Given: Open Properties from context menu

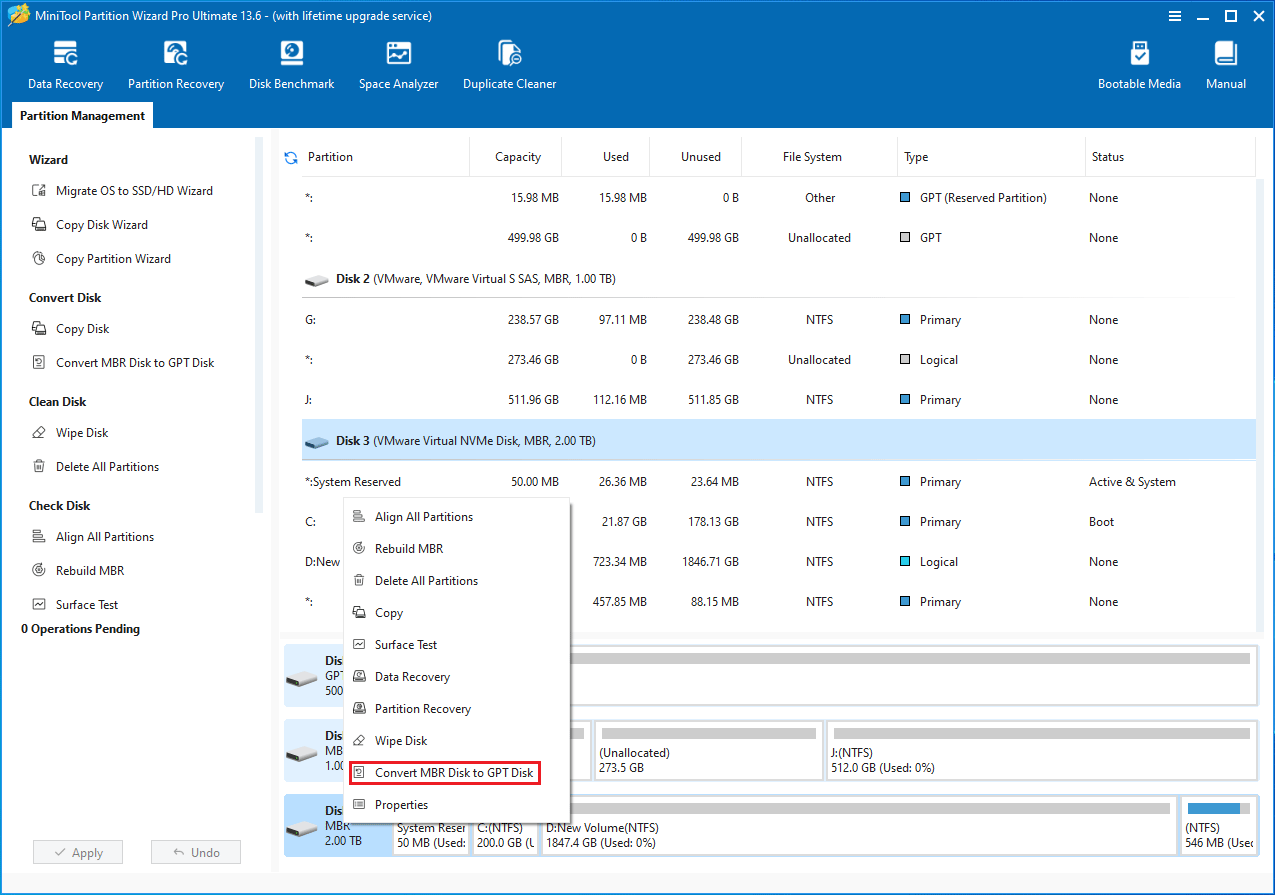Looking at the screenshot, I should click(457, 805).
